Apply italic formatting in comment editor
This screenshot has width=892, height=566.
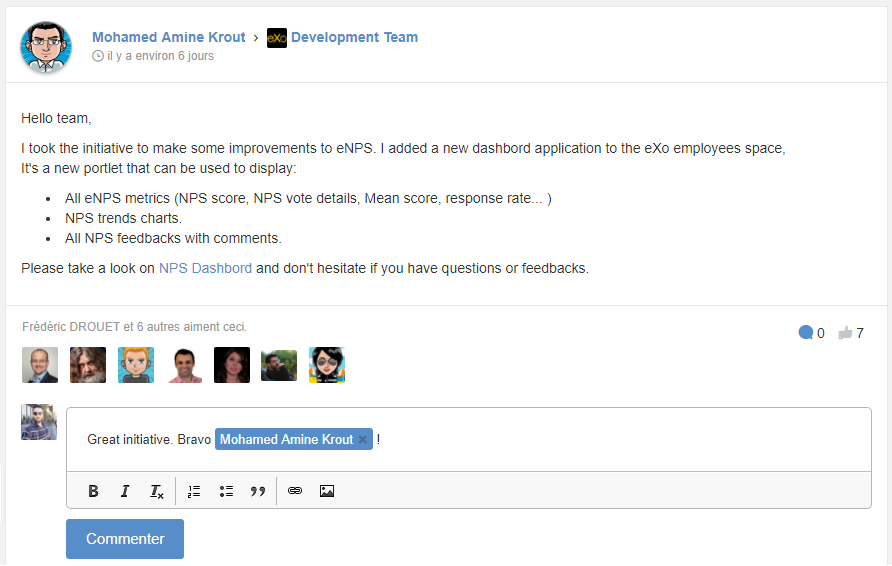125,491
